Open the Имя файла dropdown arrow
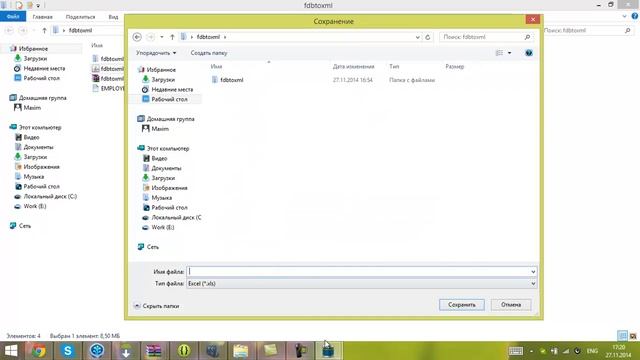 533,272
